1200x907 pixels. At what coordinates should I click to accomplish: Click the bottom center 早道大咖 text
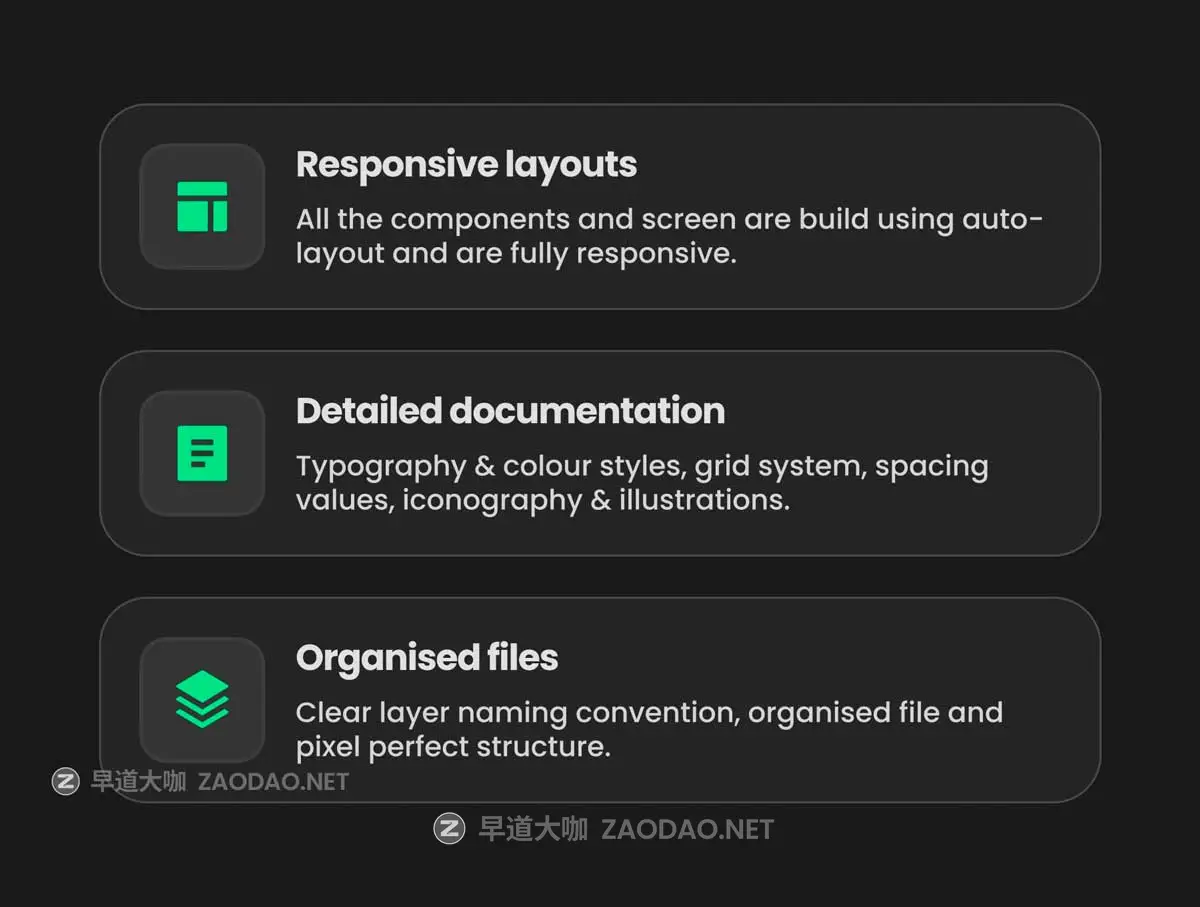(533, 829)
